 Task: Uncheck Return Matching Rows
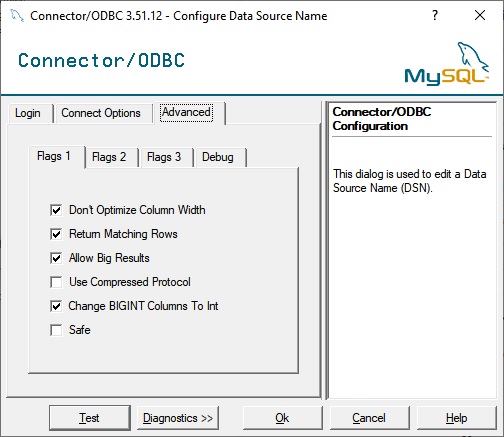tap(56, 234)
